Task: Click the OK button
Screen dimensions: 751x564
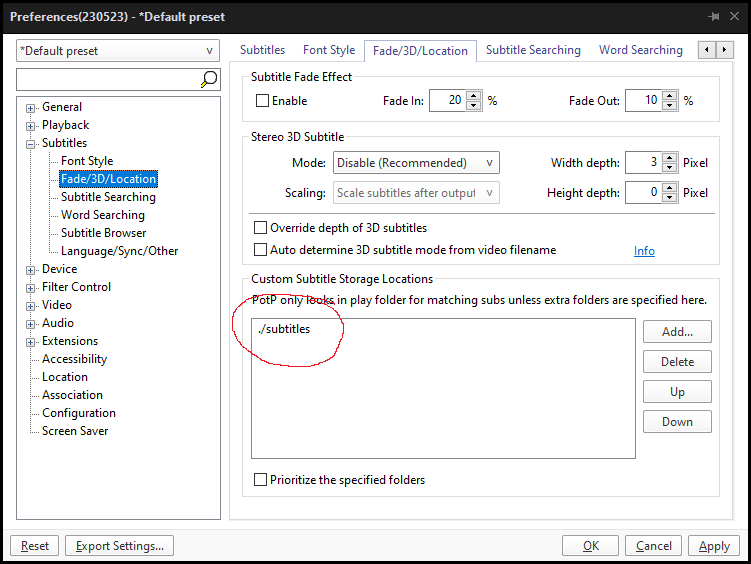Action: [x=591, y=546]
